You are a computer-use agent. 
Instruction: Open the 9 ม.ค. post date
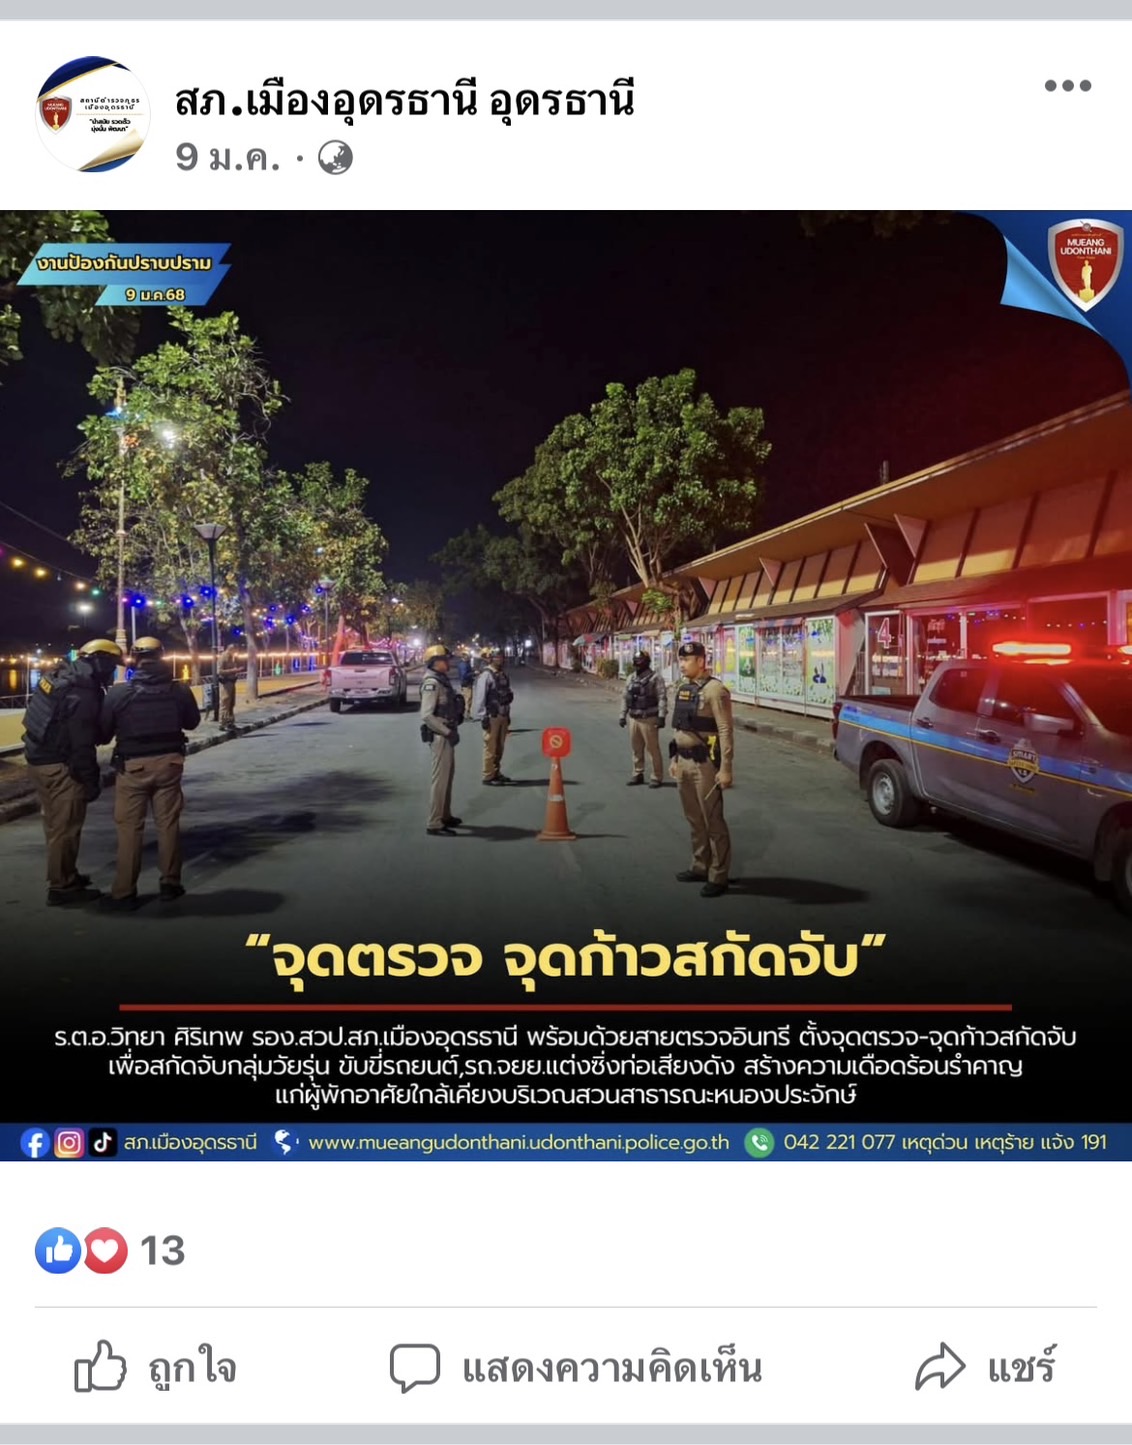coord(228,158)
